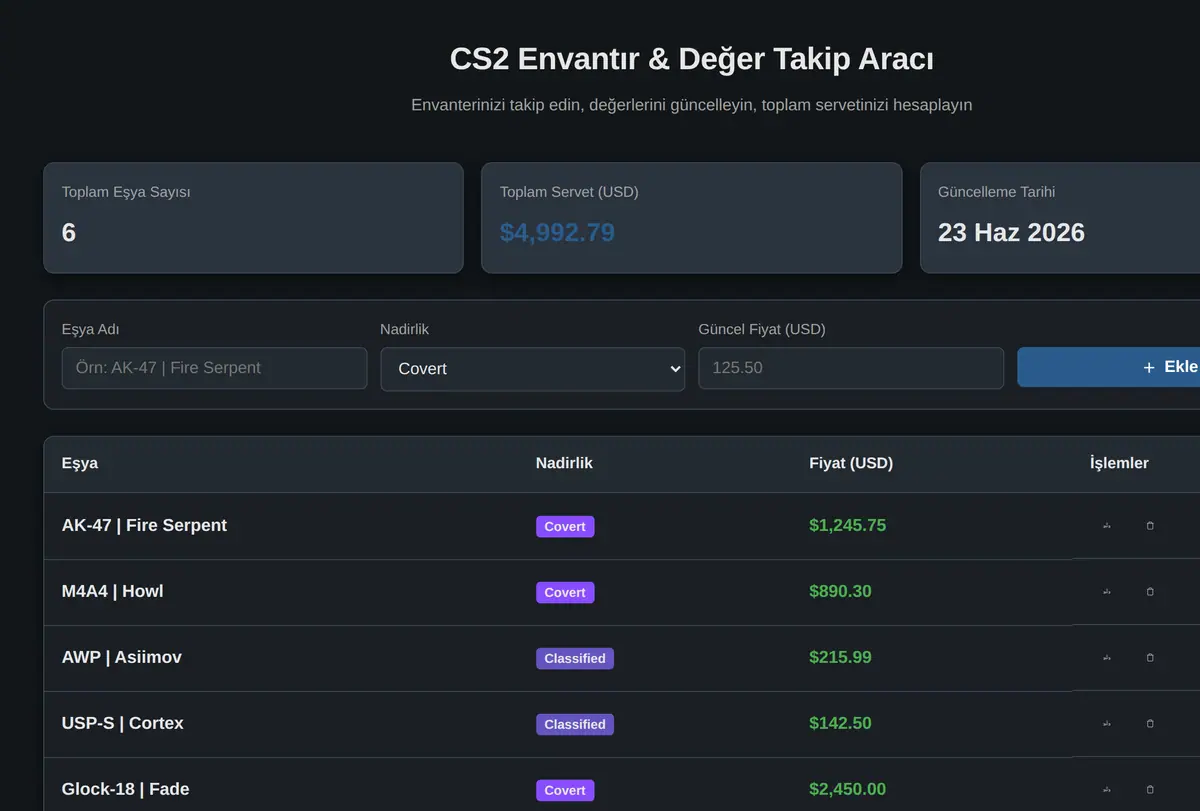Click the edit icon for AWP | Asiimov

(x=1106, y=658)
